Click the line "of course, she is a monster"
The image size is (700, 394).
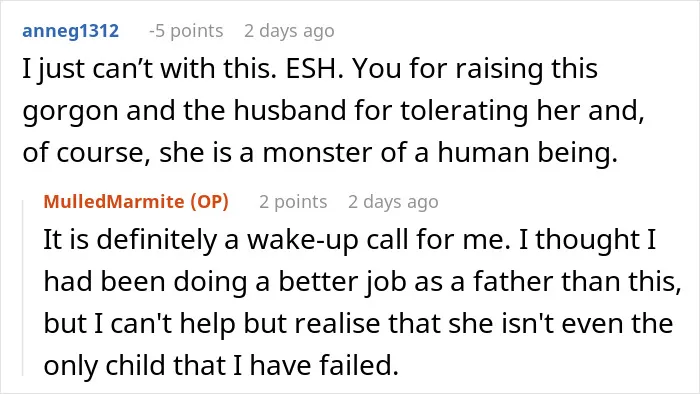tap(320, 153)
